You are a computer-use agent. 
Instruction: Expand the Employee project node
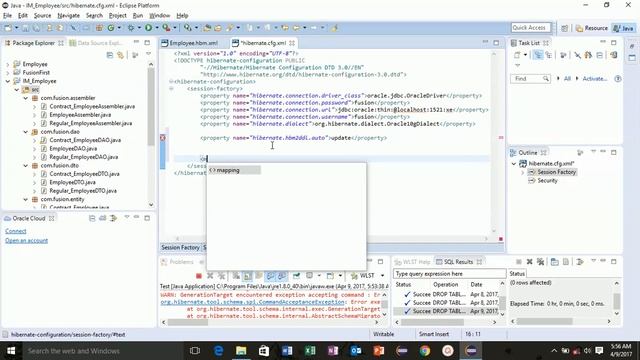point(8,64)
